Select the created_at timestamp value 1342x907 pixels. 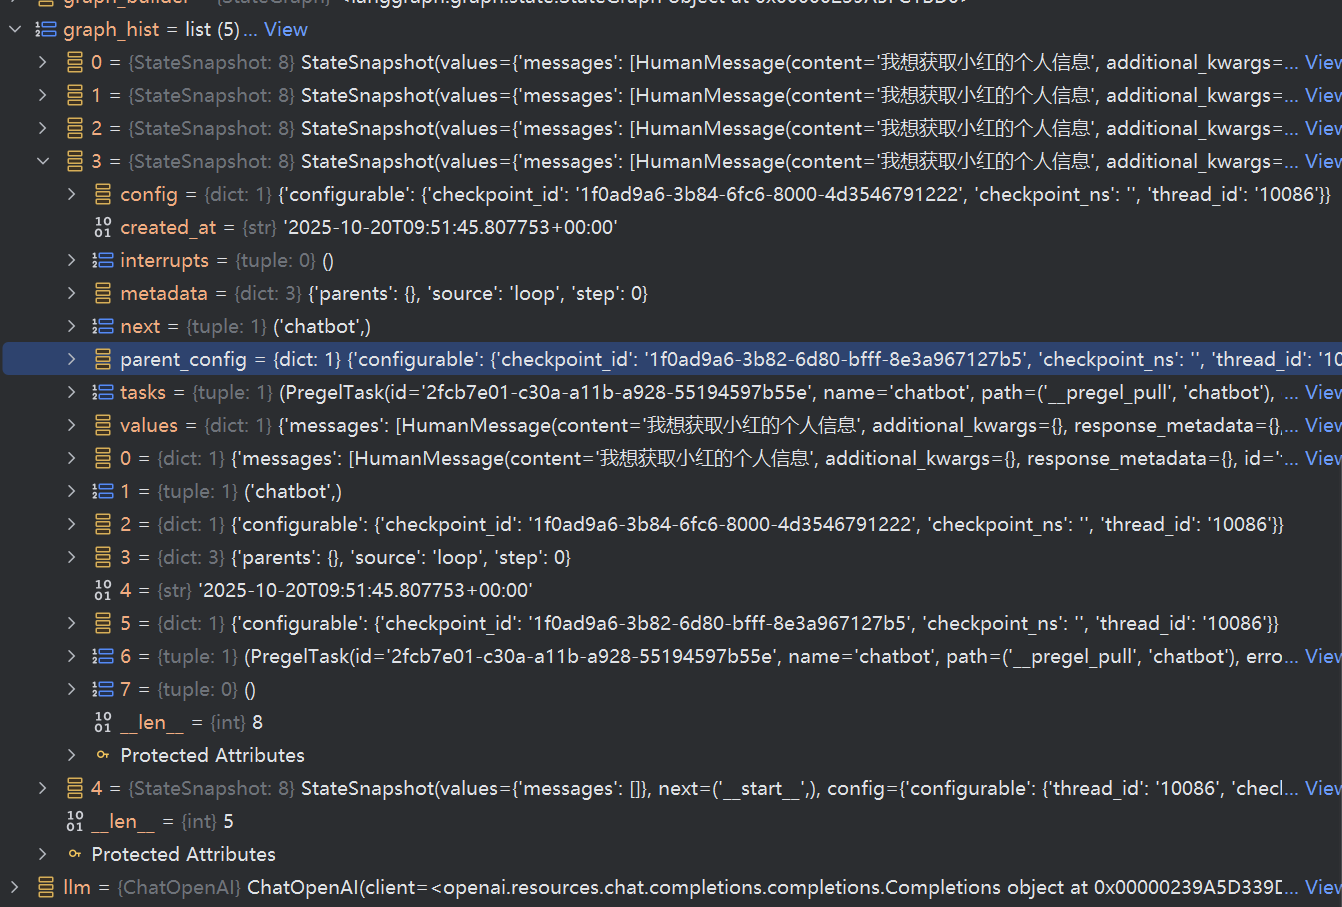point(450,227)
